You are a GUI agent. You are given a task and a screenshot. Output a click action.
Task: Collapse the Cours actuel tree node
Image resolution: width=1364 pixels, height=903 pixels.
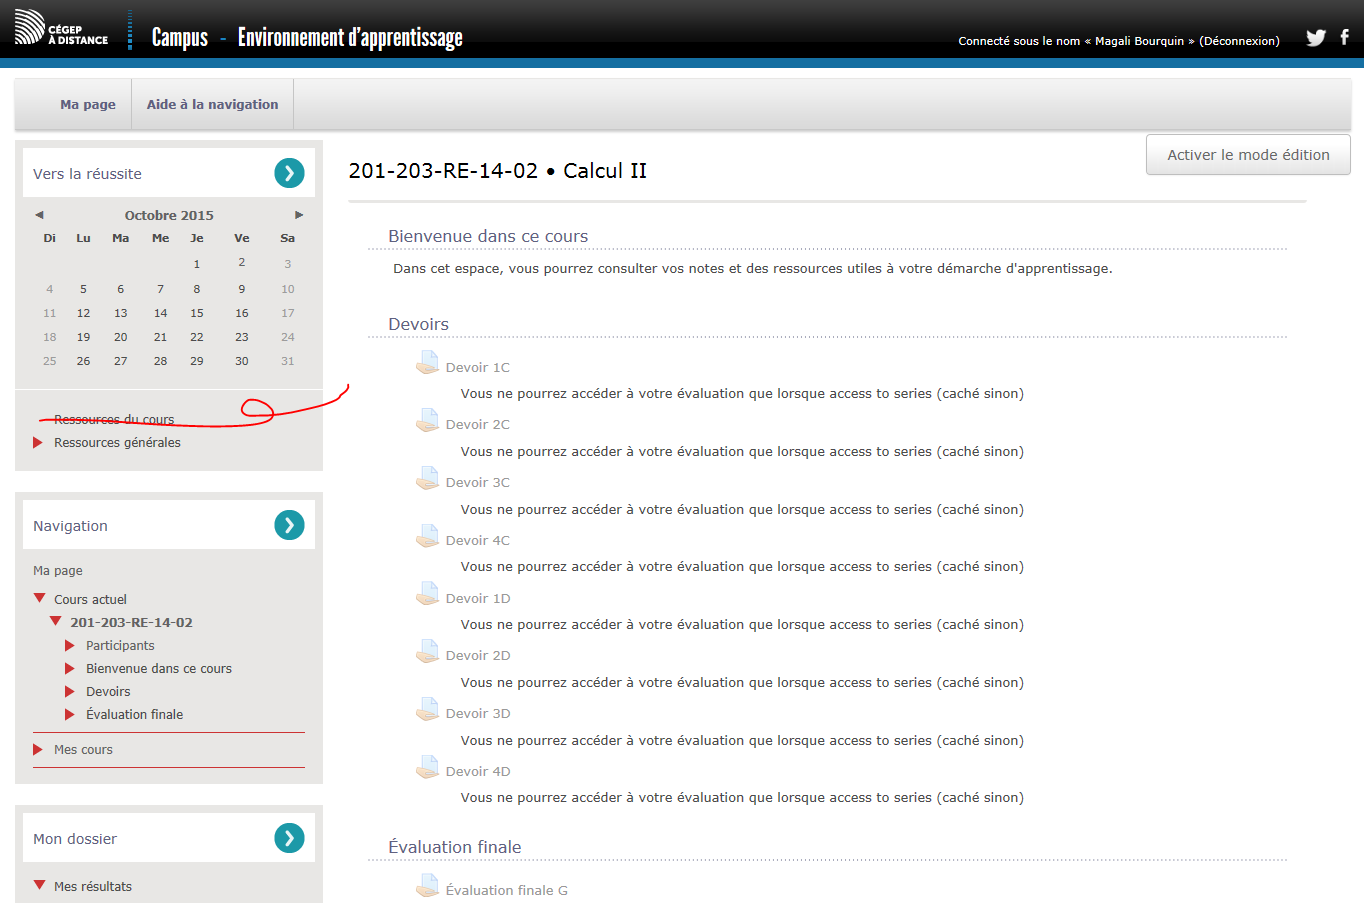click(x=40, y=598)
